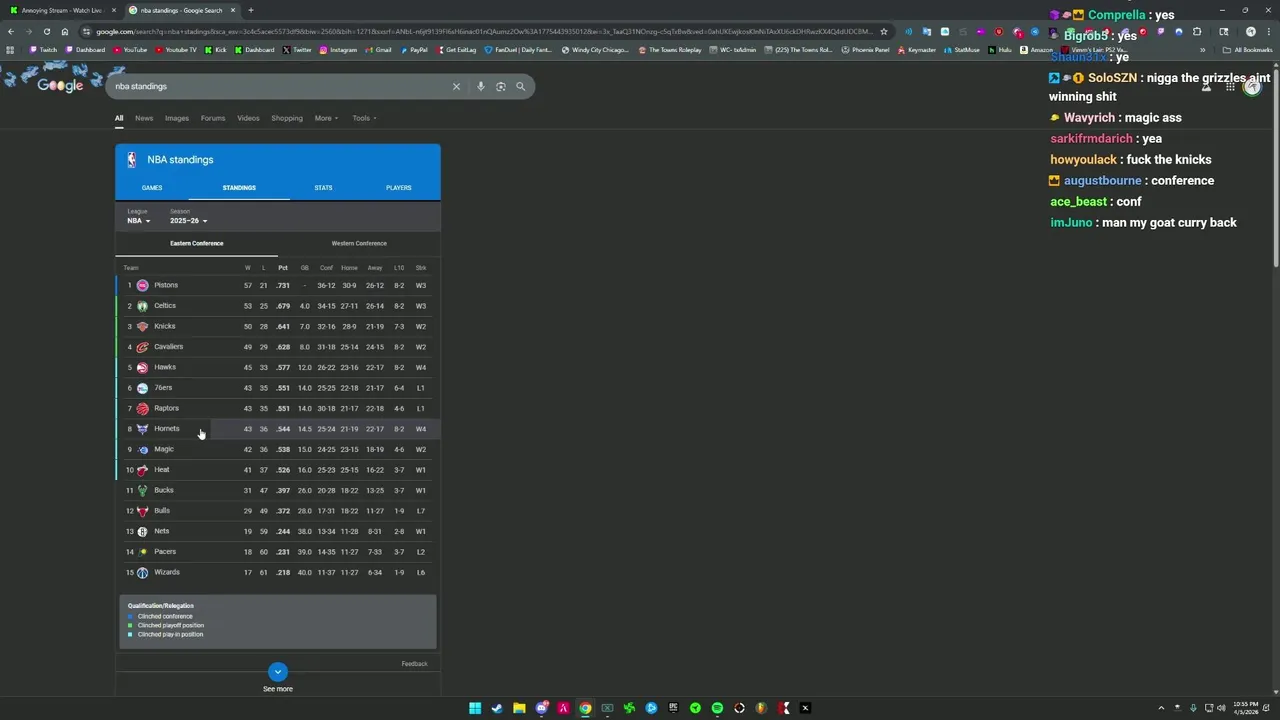This screenshot has width=1280, height=720.
Task: Switch to the Stats tab
Action: [x=323, y=188]
